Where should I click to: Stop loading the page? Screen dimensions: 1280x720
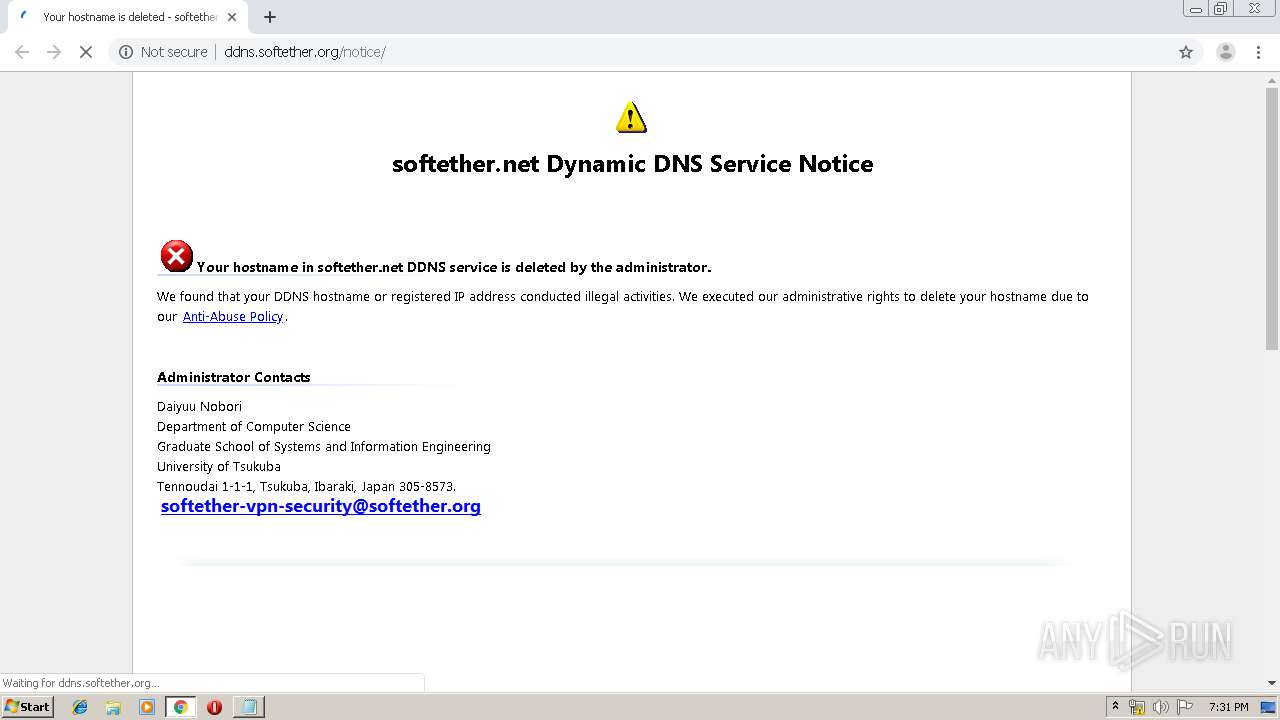point(86,52)
